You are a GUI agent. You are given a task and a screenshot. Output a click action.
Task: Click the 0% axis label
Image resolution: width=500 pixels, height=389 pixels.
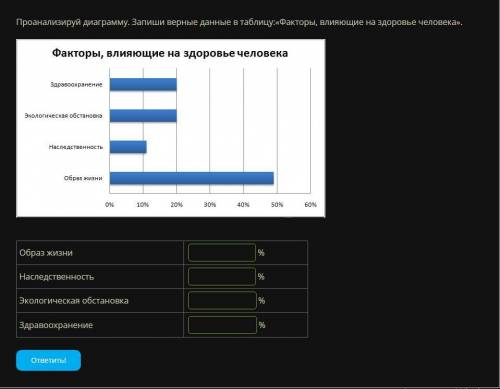tap(109, 205)
